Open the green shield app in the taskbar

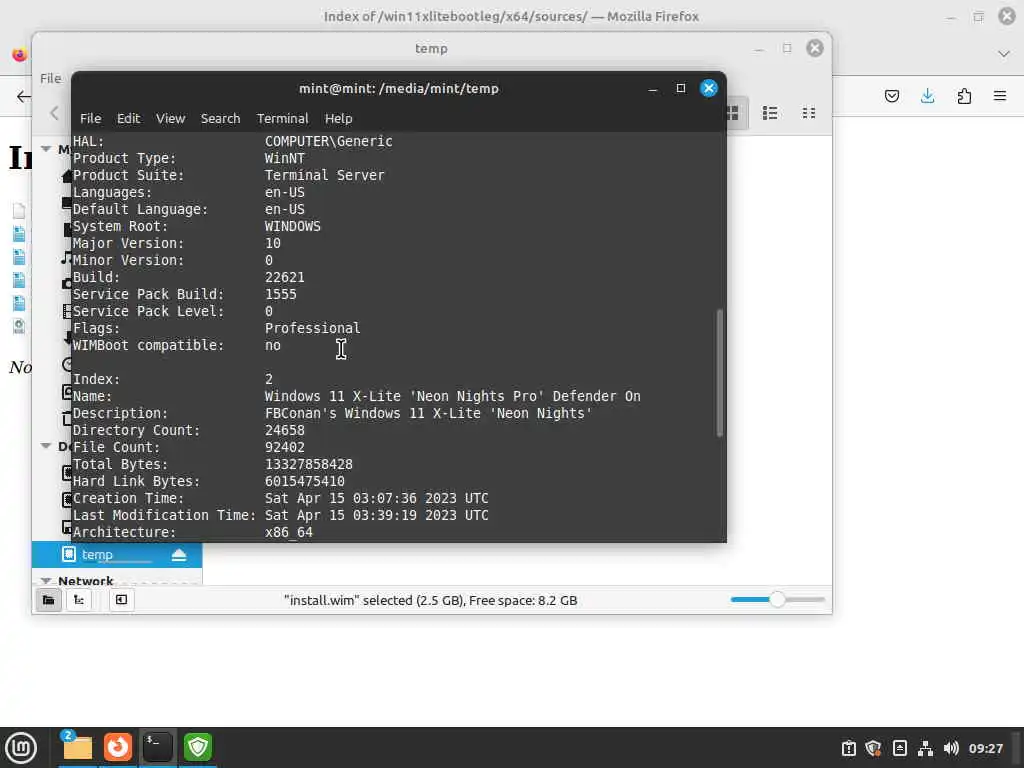(x=198, y=747)
